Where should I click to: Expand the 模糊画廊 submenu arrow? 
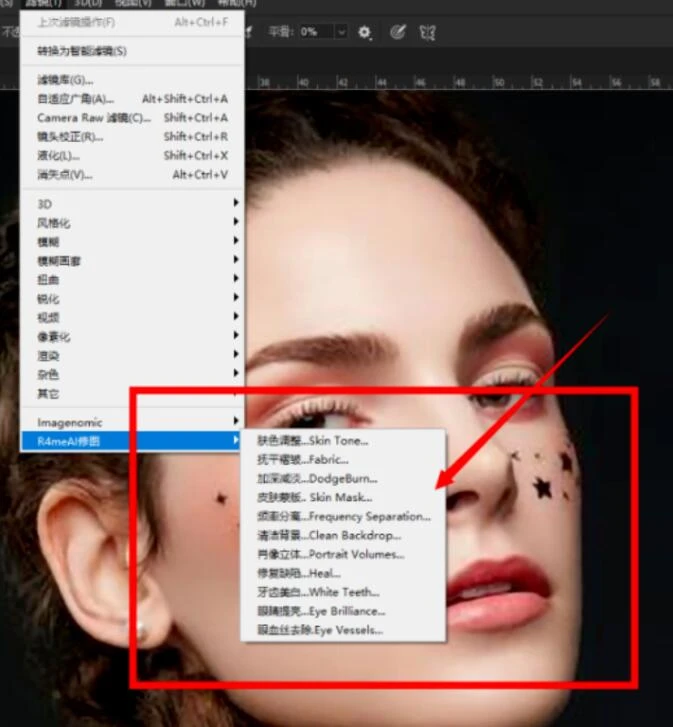click(x=236, y=260)
